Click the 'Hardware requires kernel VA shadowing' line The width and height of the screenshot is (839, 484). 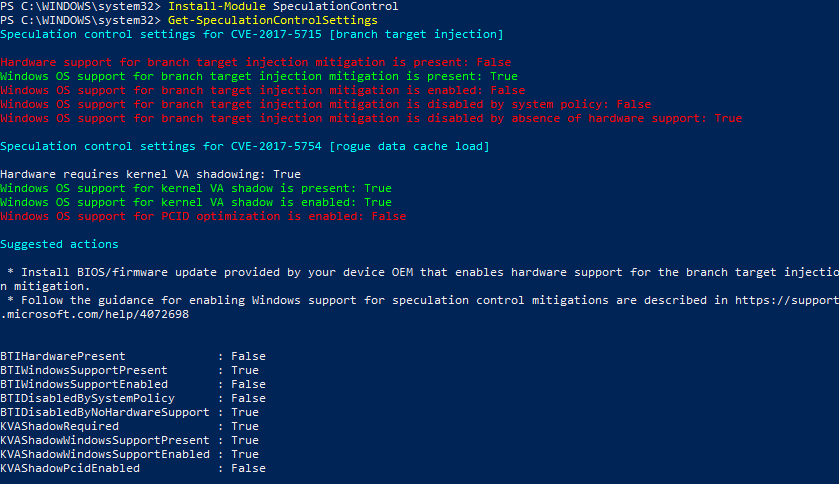click(150, 174)
